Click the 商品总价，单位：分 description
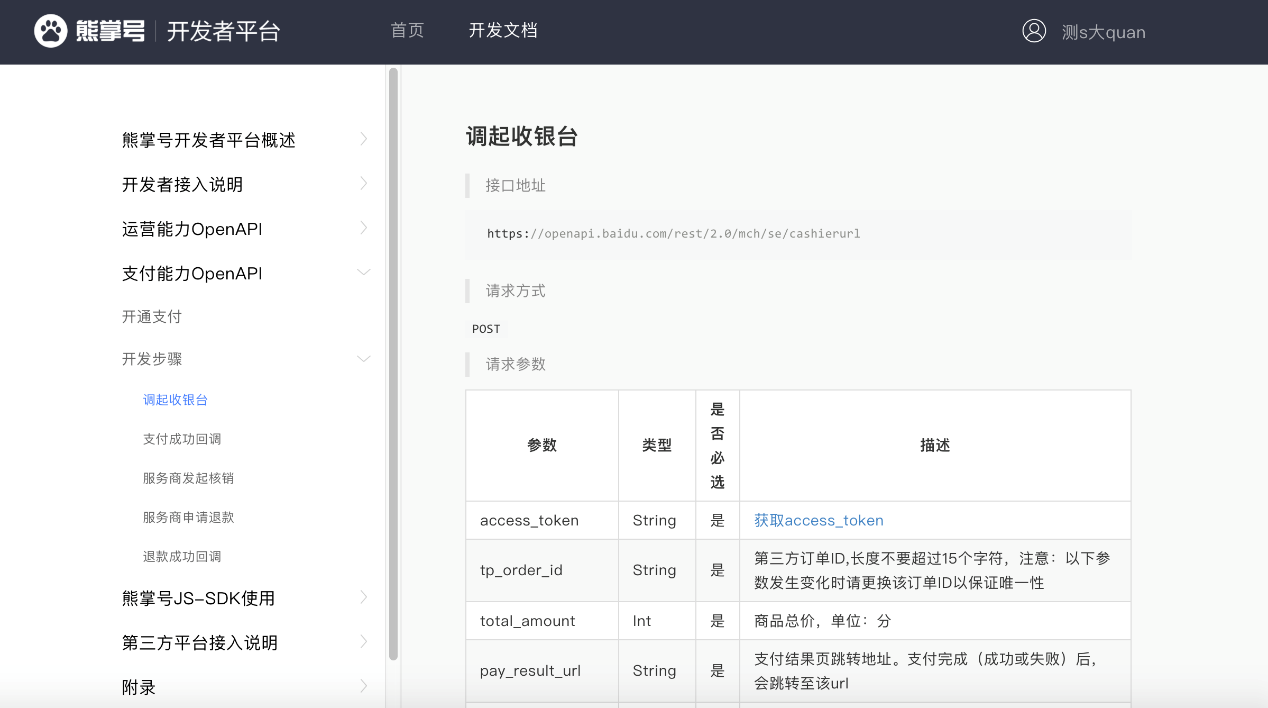Image resolution: width=1268 pixels, height=708 pixels. point(822,621)
